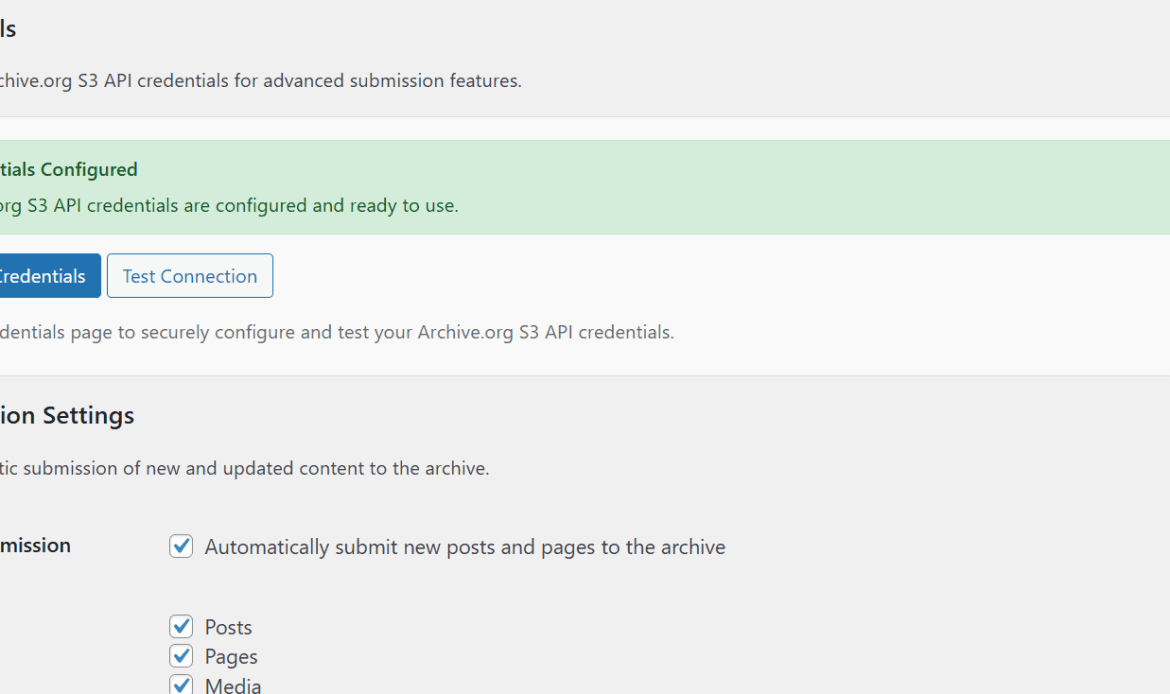This screenshot has height=694, width=1170.
Task: Click empty white panel space right of Test Connection
Action: (x=700, y=276)
